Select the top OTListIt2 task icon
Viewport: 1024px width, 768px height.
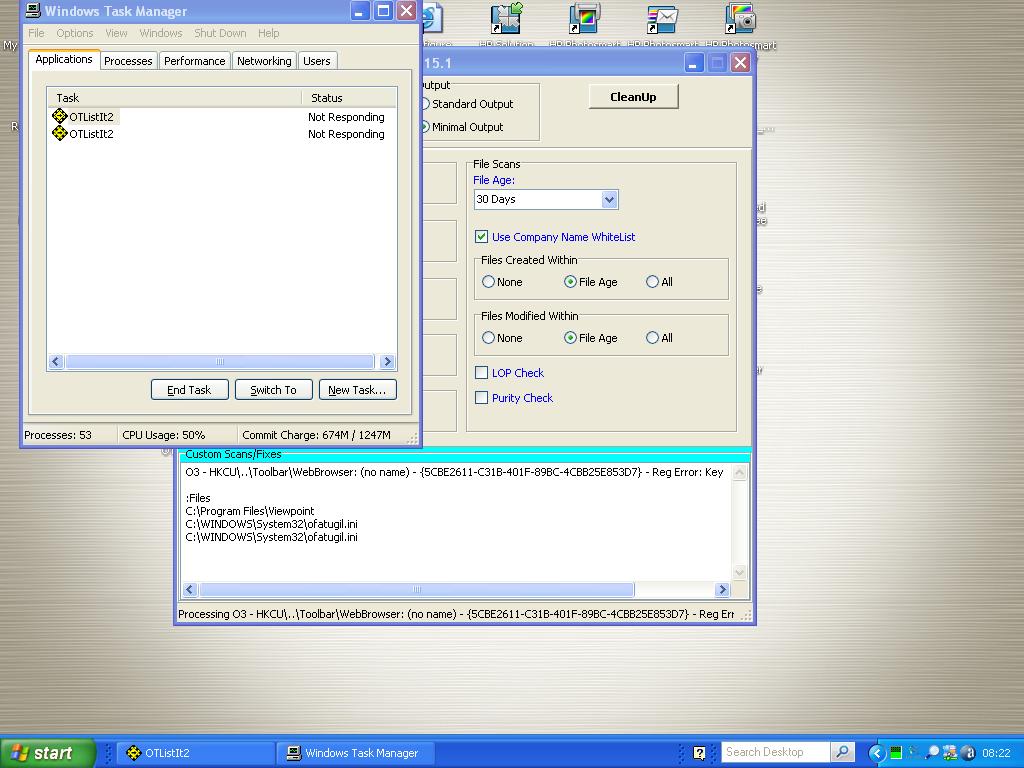point(59,116)
